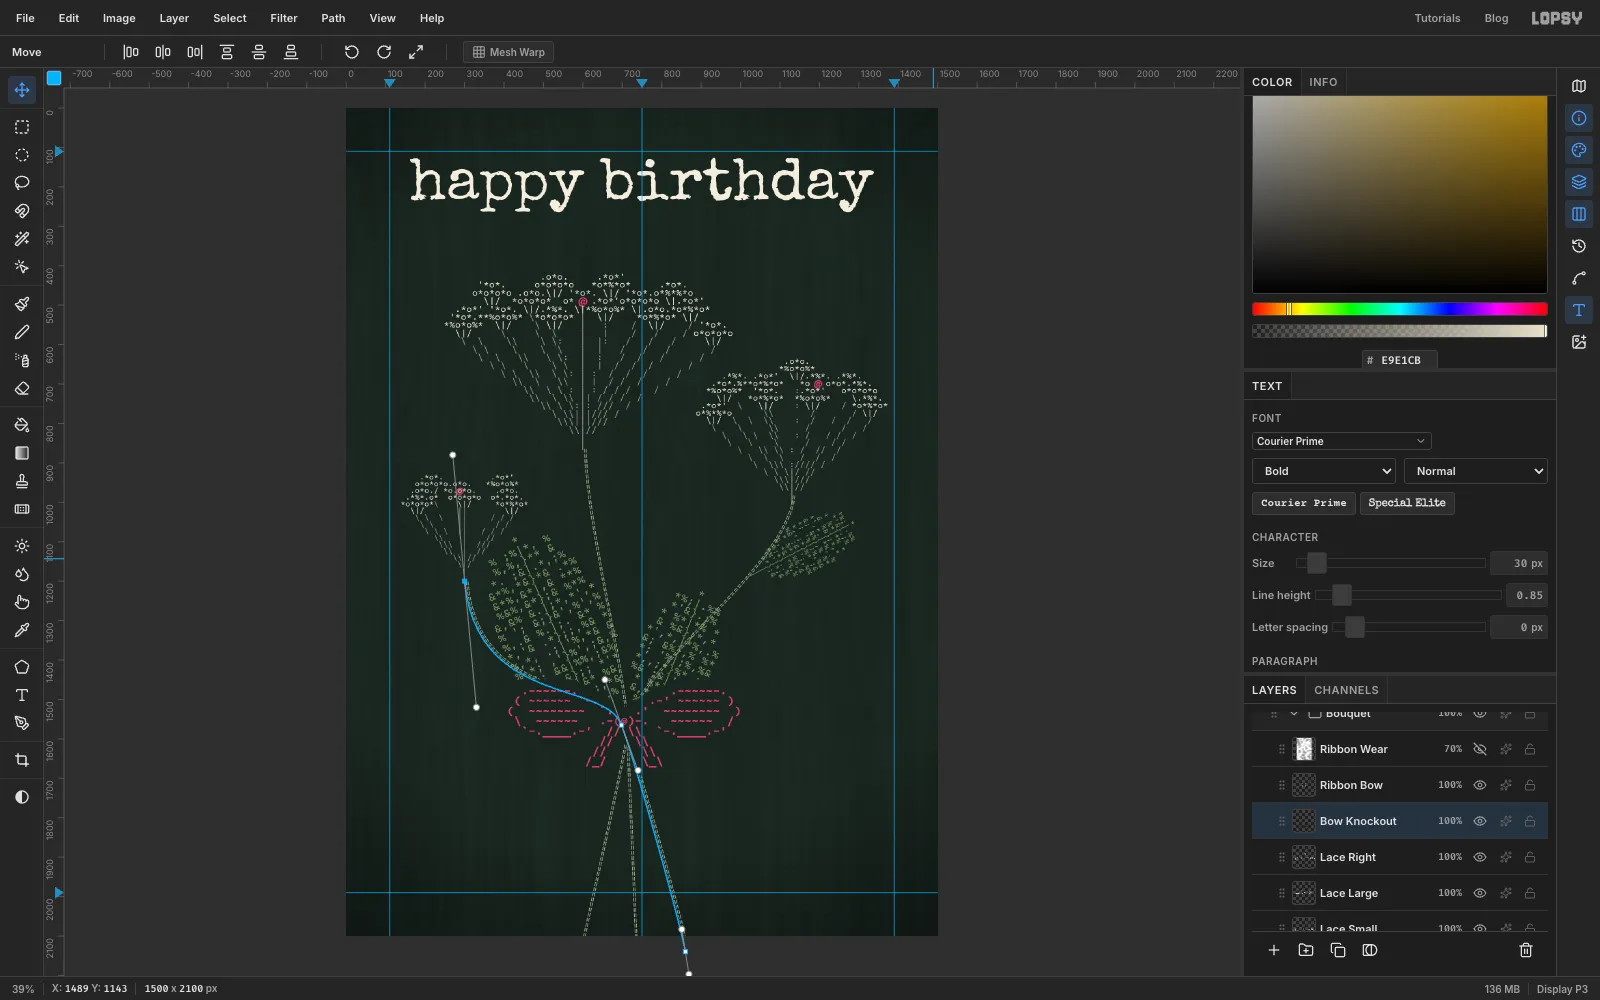Switch to the Channels tab
The image size is (1600, 1000).
[1346, 690]
